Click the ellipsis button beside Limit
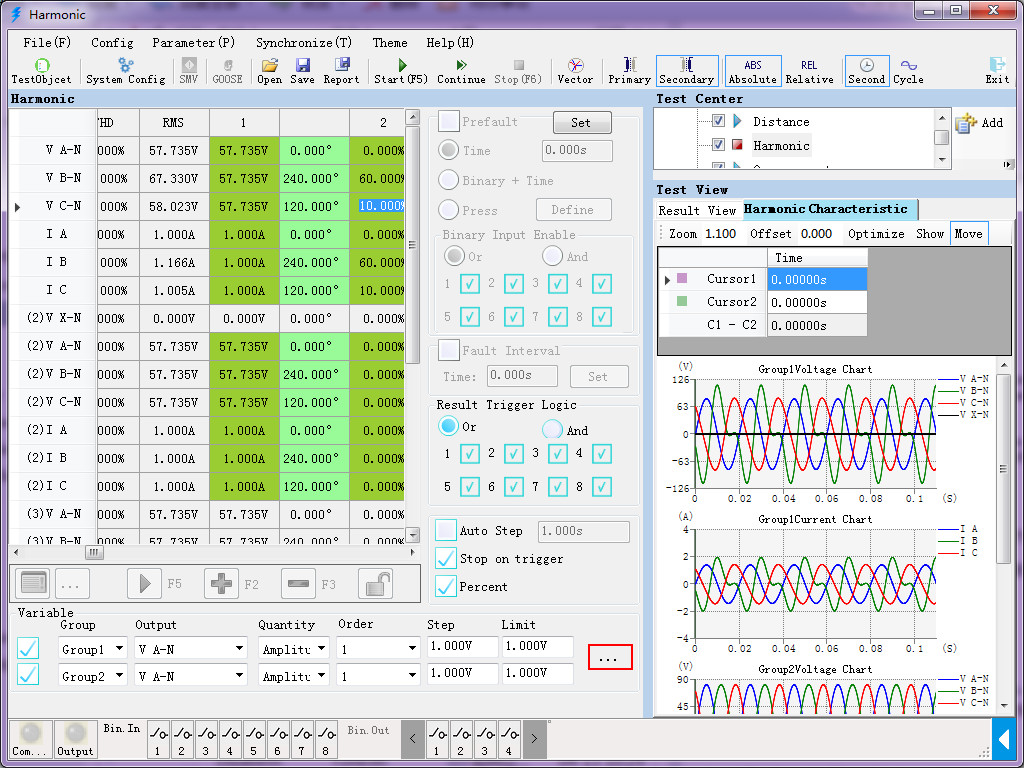The image size is (1024, 768). (609, 658)
